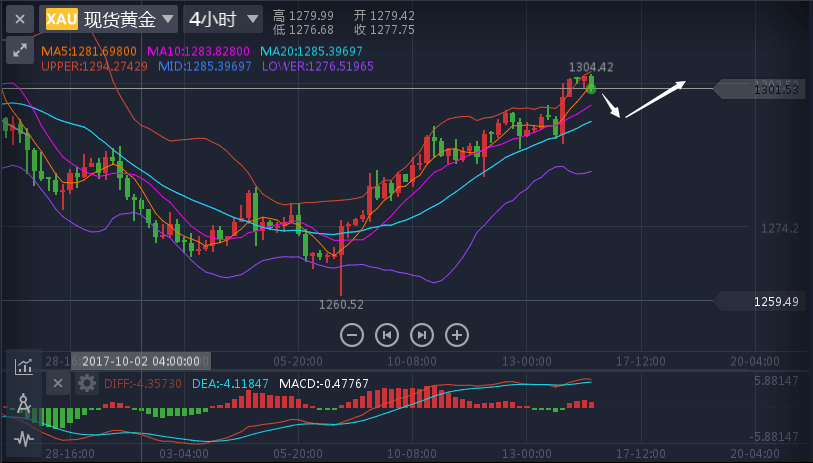The height and width of the screenshot is (463, 813).
Task: Jump to the latest candle (skip forward)
Action: pyautogui.click(x=421, y=334)
